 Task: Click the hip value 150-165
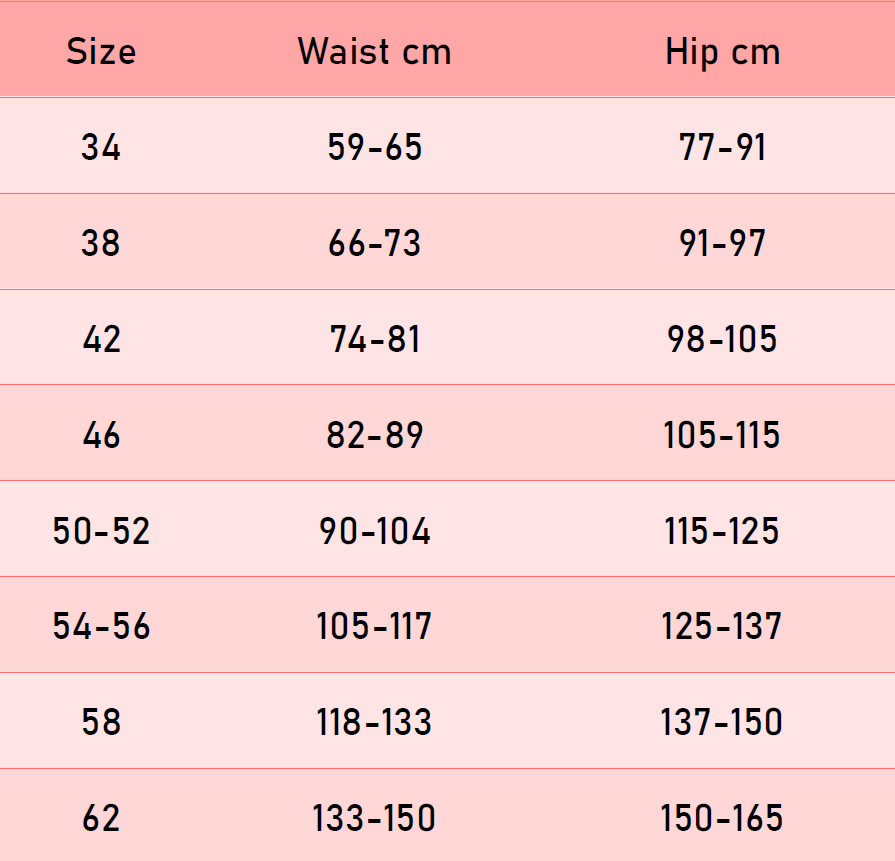pyautogui.click(x=722, y=818)
